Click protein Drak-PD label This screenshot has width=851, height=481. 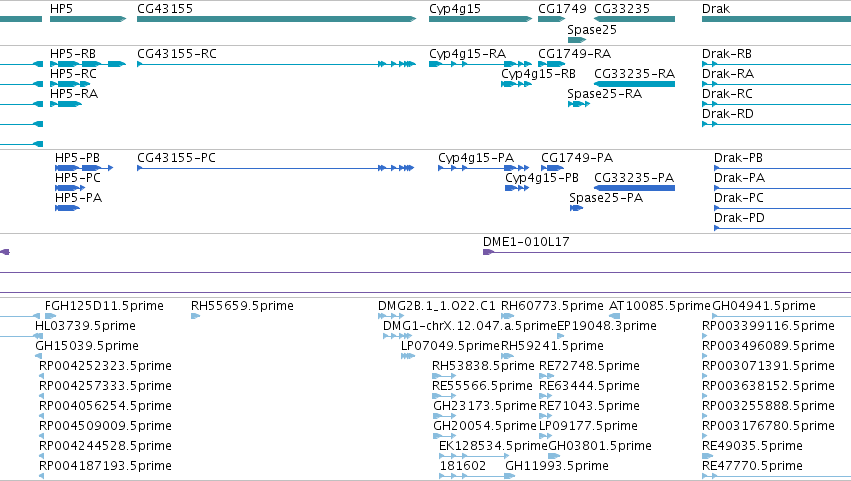739,218
